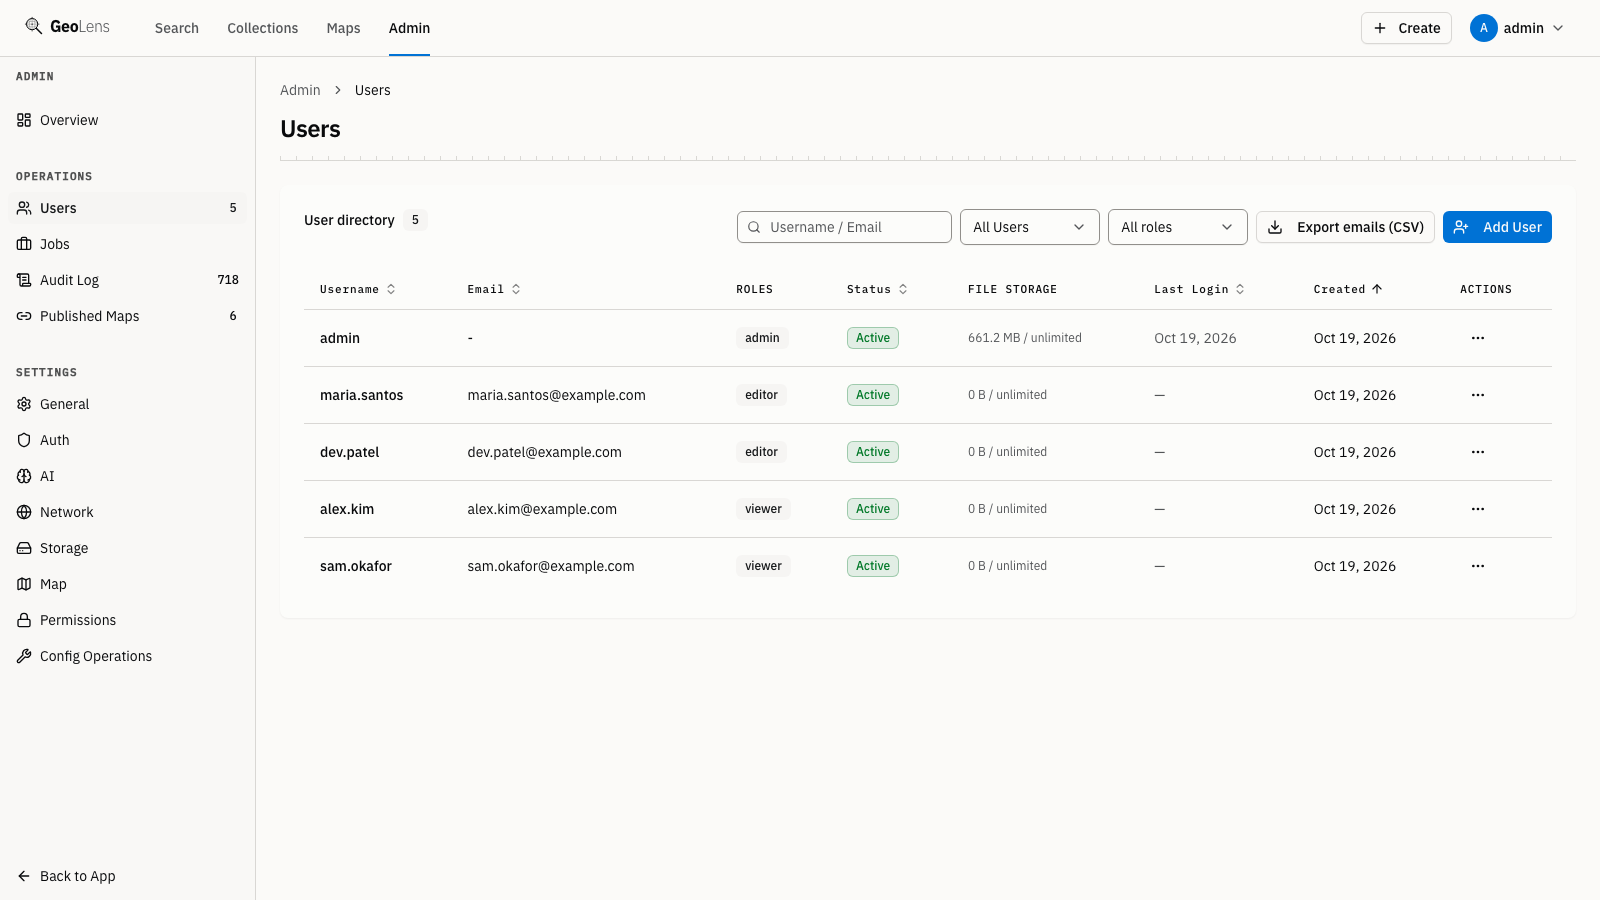Click the viewer role badge for sam.okafor
This screenshot has width=1600, height=900.
763,566
